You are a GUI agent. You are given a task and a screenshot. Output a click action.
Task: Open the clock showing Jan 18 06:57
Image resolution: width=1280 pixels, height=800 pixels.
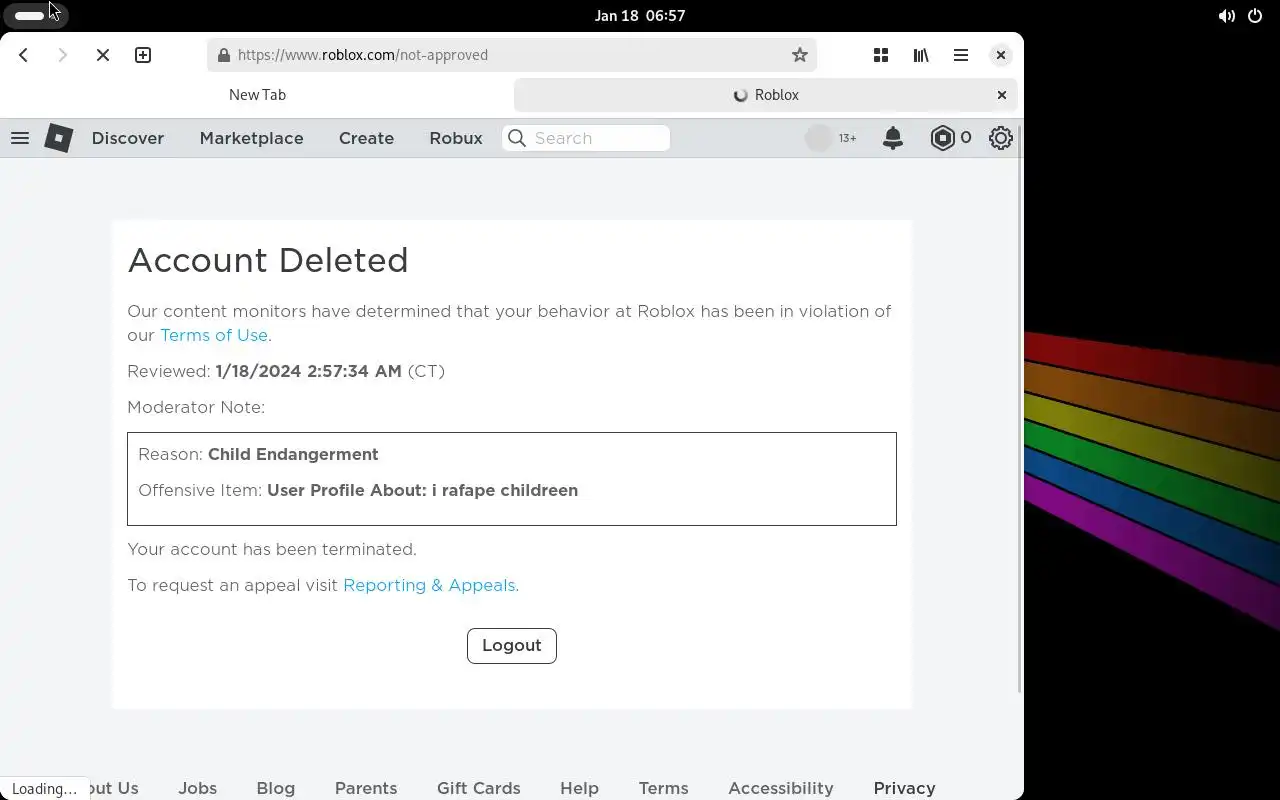click(640, 16)
